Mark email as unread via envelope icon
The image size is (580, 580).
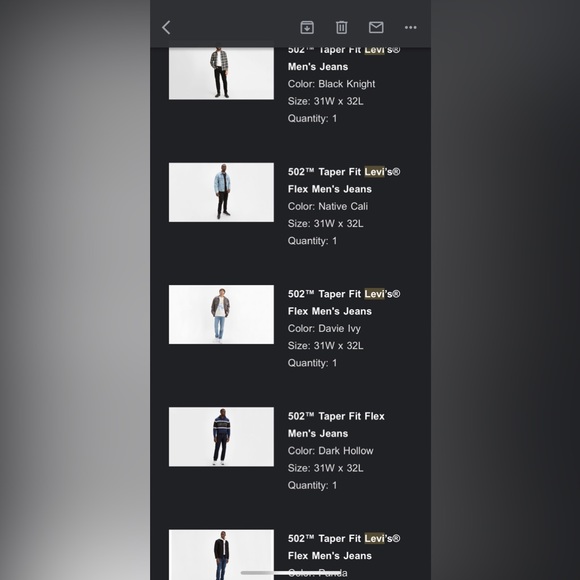click(x=376, y=27)
